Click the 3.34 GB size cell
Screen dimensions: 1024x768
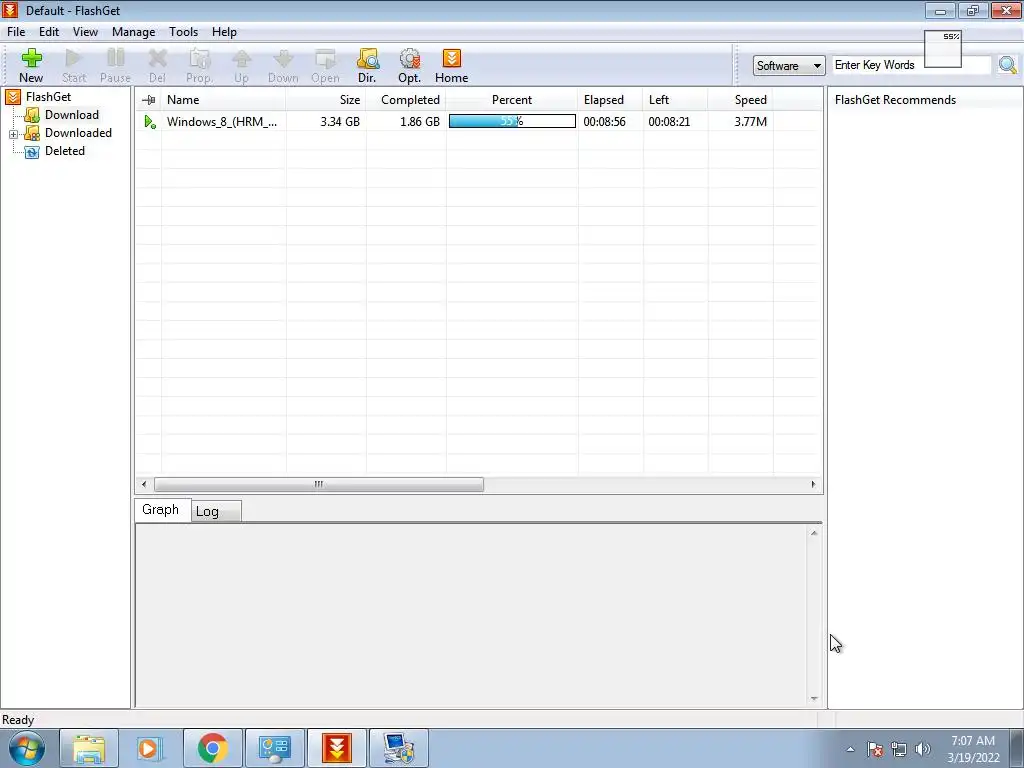tap(340, 121)
